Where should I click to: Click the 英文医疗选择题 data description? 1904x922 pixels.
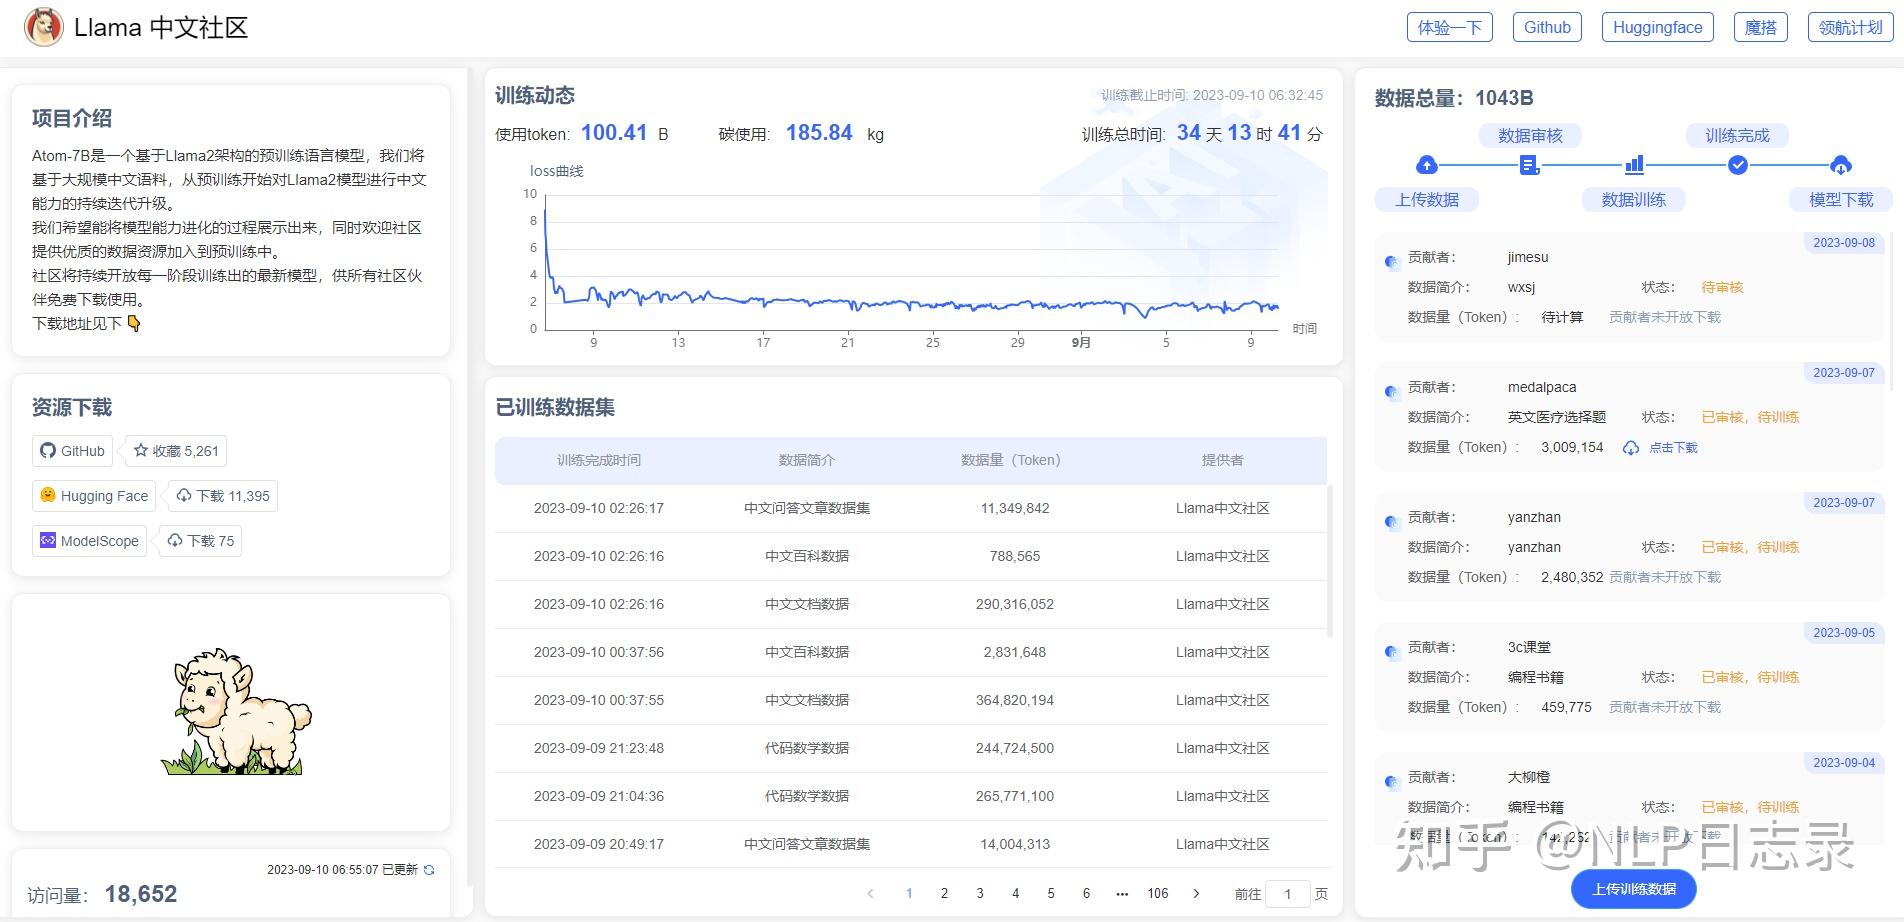[x=1556, y=417]
